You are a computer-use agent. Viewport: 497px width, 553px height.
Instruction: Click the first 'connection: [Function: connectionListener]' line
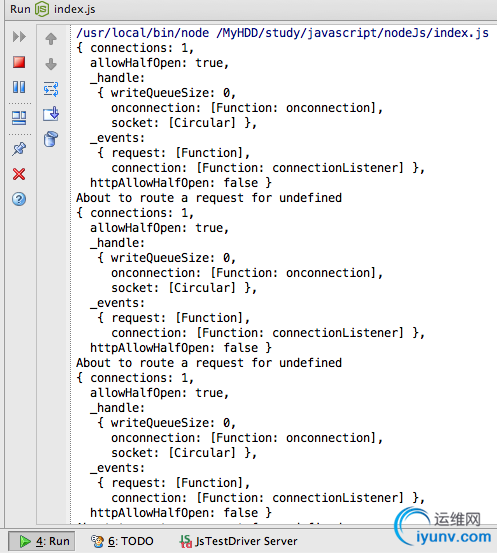tap(268, 168)
